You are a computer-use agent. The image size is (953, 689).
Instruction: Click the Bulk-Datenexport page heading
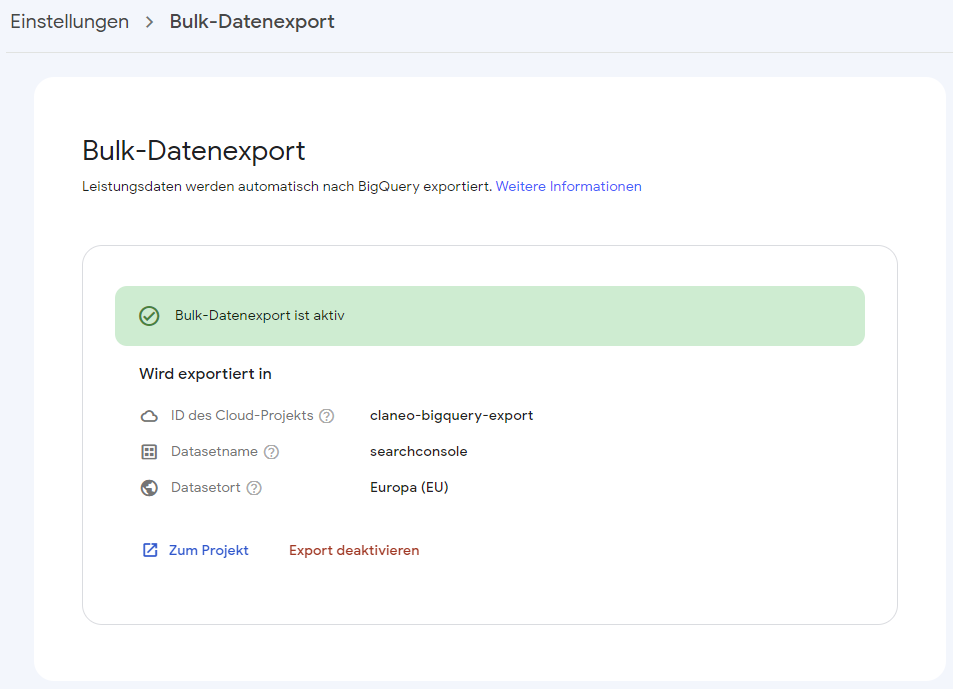193,151
